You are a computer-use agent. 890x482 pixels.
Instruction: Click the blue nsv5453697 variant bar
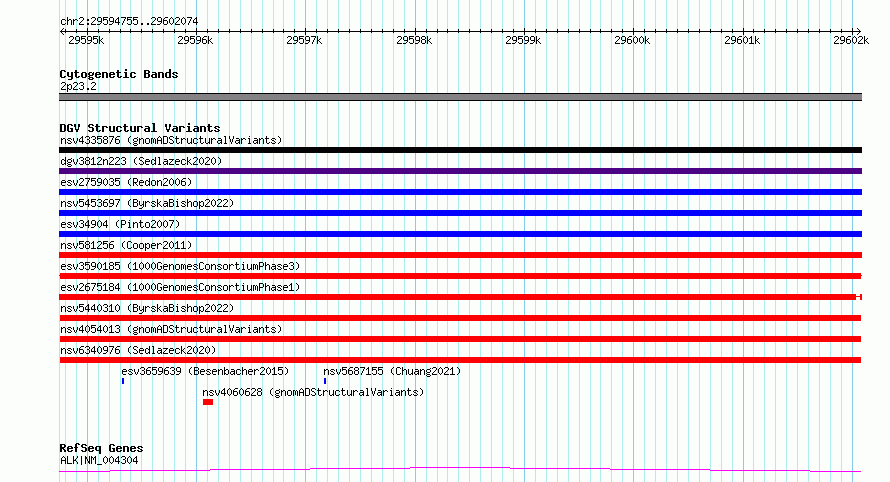[x=460, y=213]
